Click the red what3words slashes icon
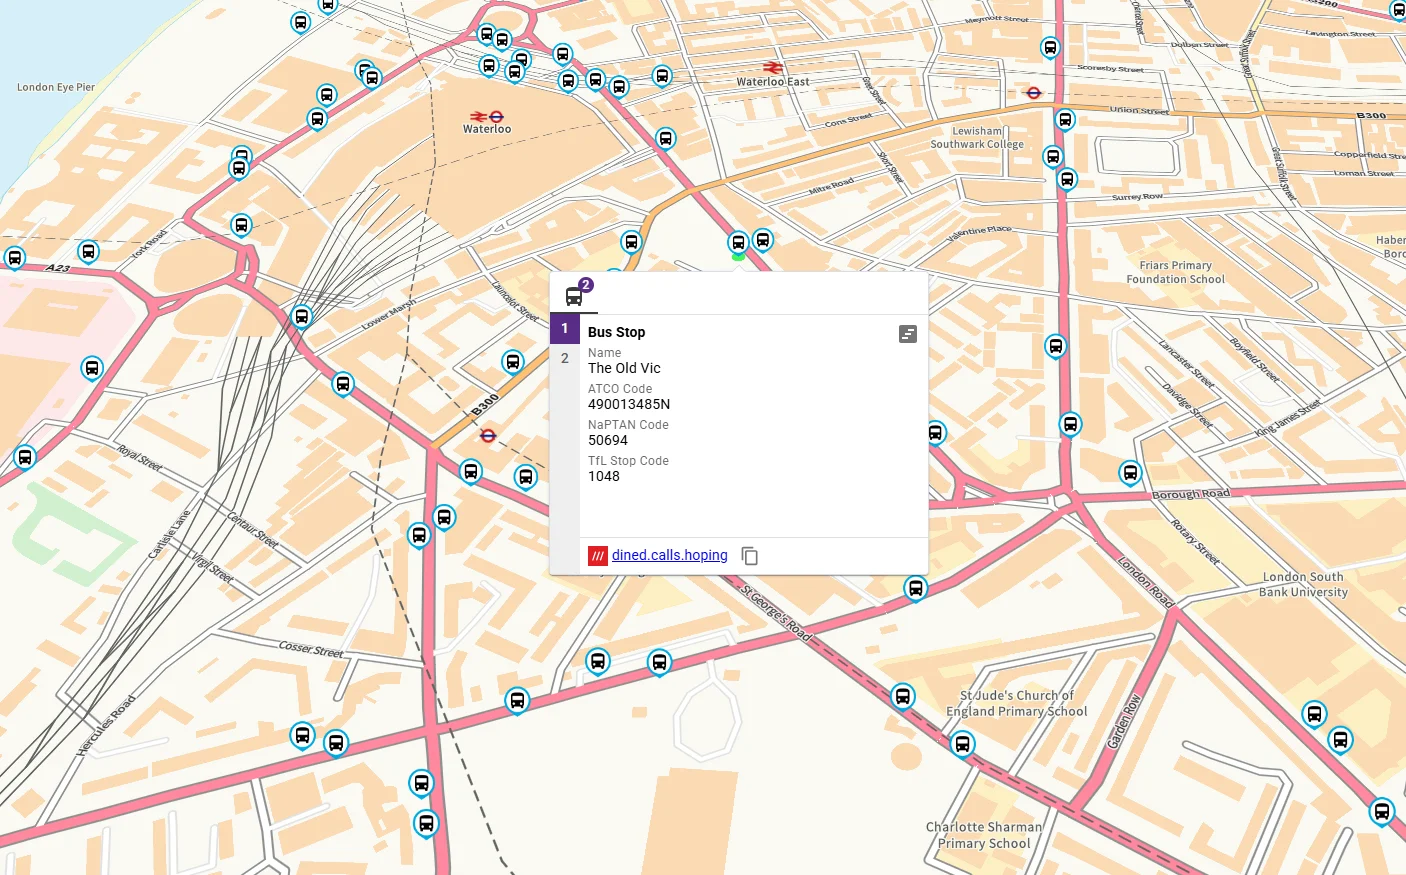 click(x=598, y=556)
